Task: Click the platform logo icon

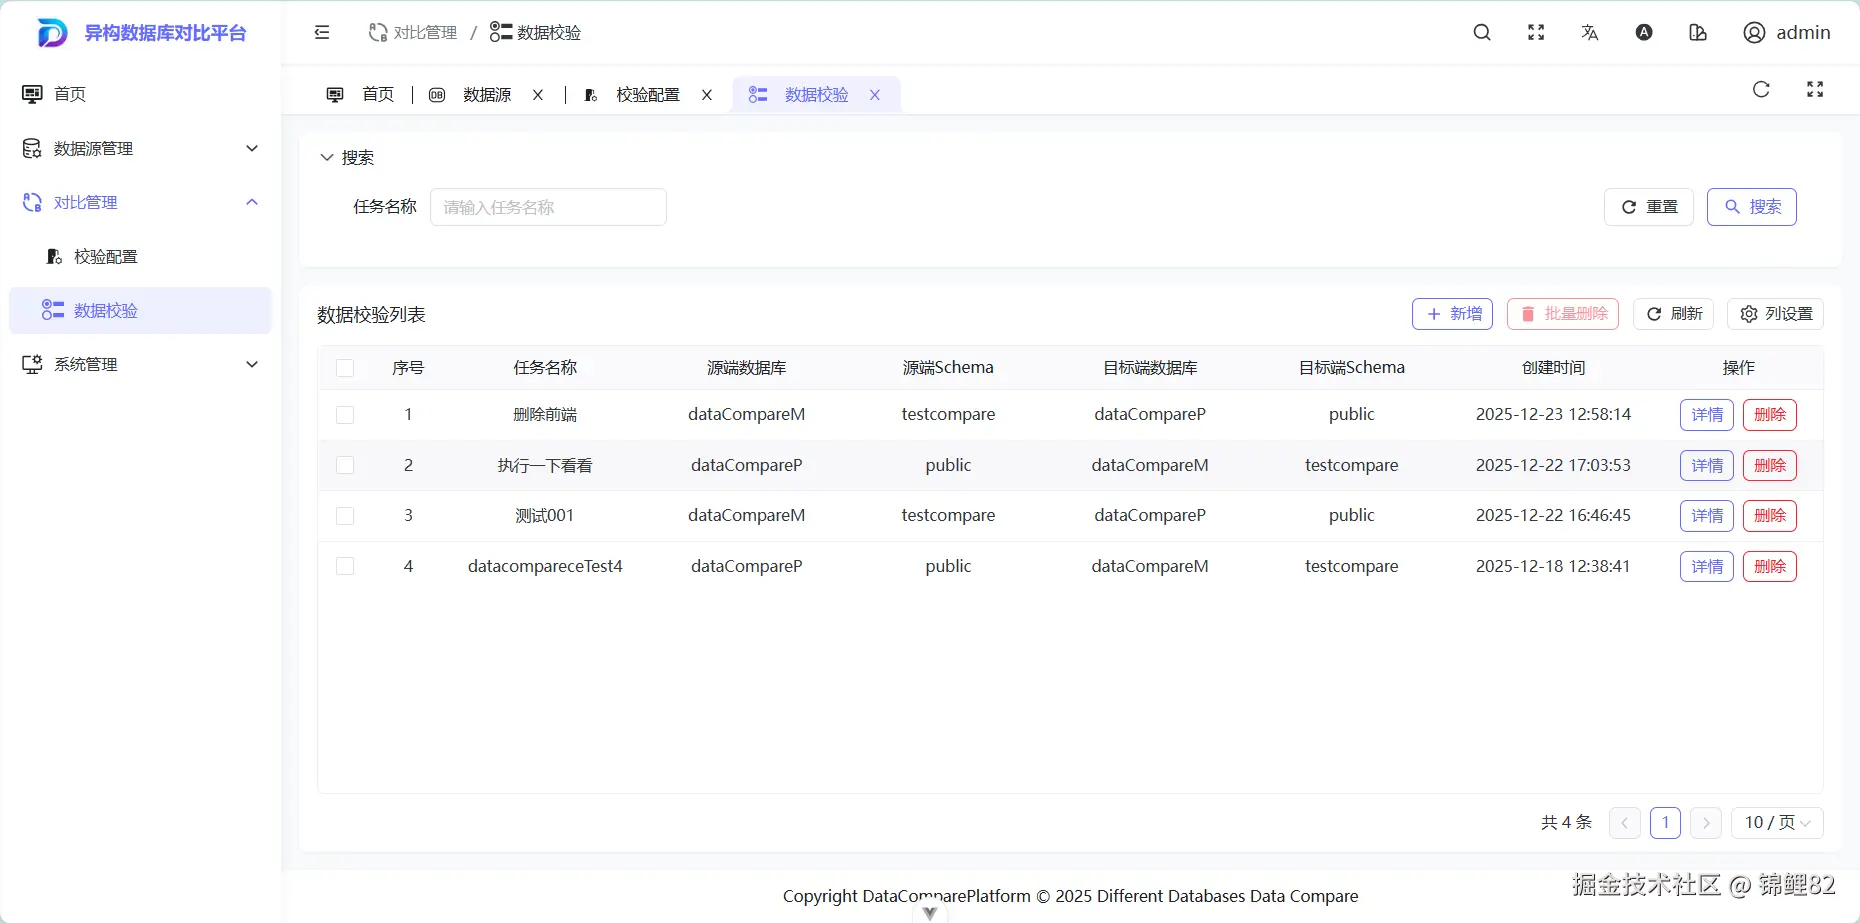Action: tap(52, 33)
